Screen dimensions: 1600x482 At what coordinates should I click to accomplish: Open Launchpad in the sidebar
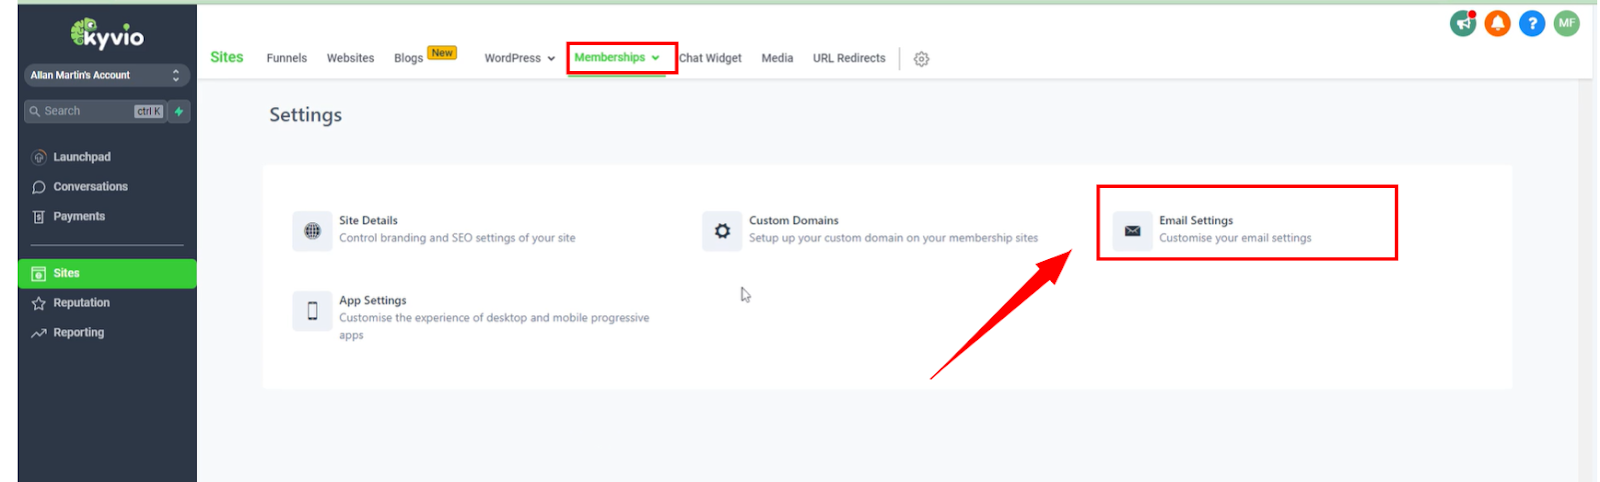pyautogui.click(x=82, y=157)
